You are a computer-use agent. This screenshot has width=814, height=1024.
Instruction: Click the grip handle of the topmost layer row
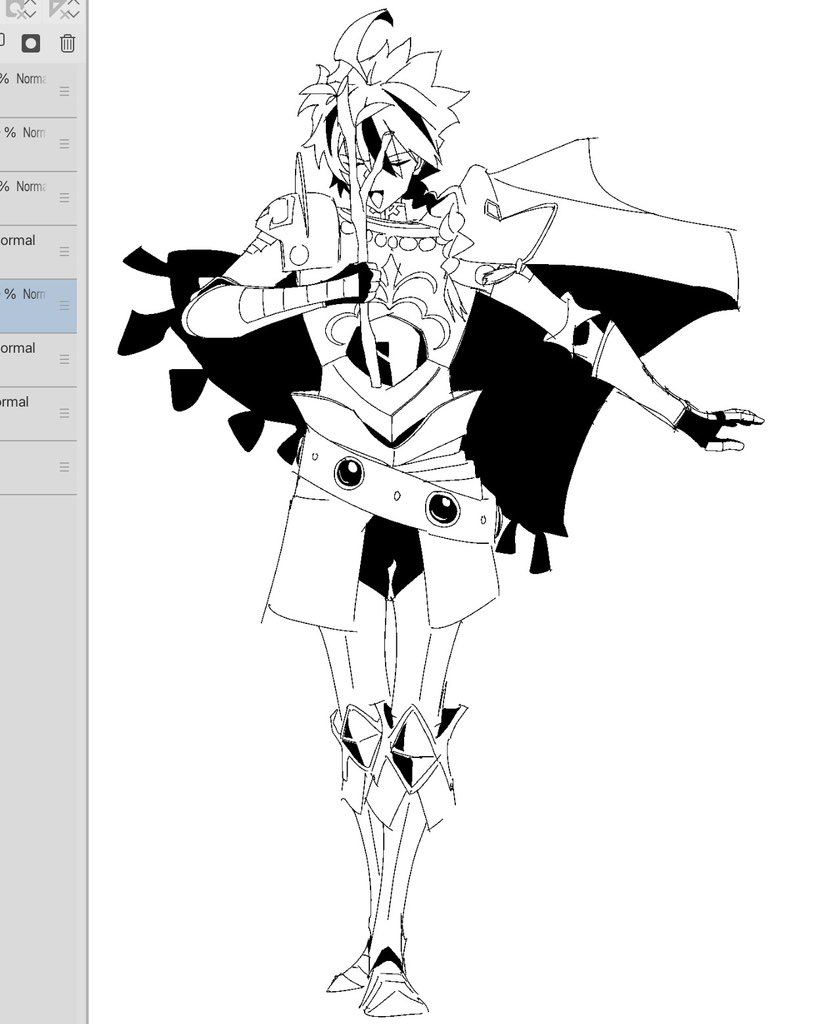(x=64, y=90)
